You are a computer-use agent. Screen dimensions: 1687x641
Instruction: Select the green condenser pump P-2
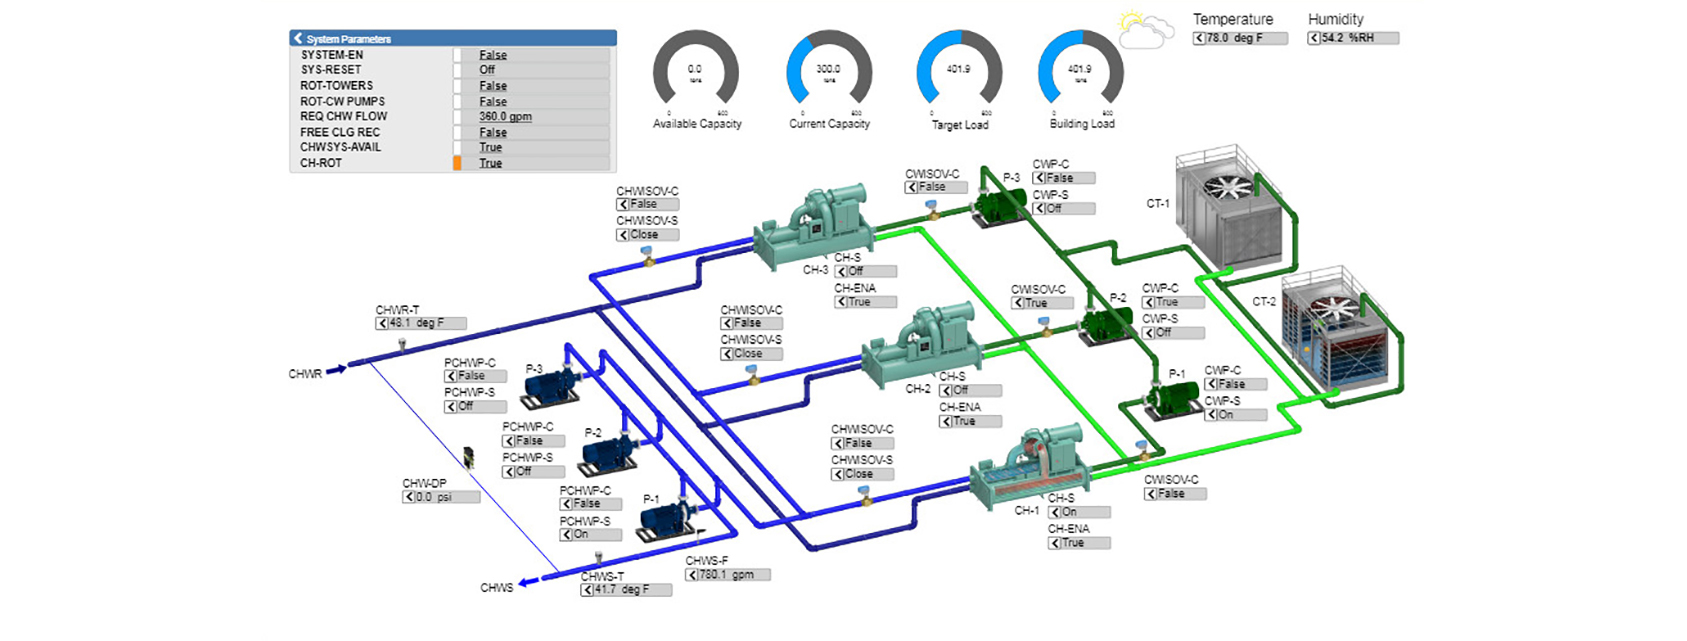click(1105, 324)
